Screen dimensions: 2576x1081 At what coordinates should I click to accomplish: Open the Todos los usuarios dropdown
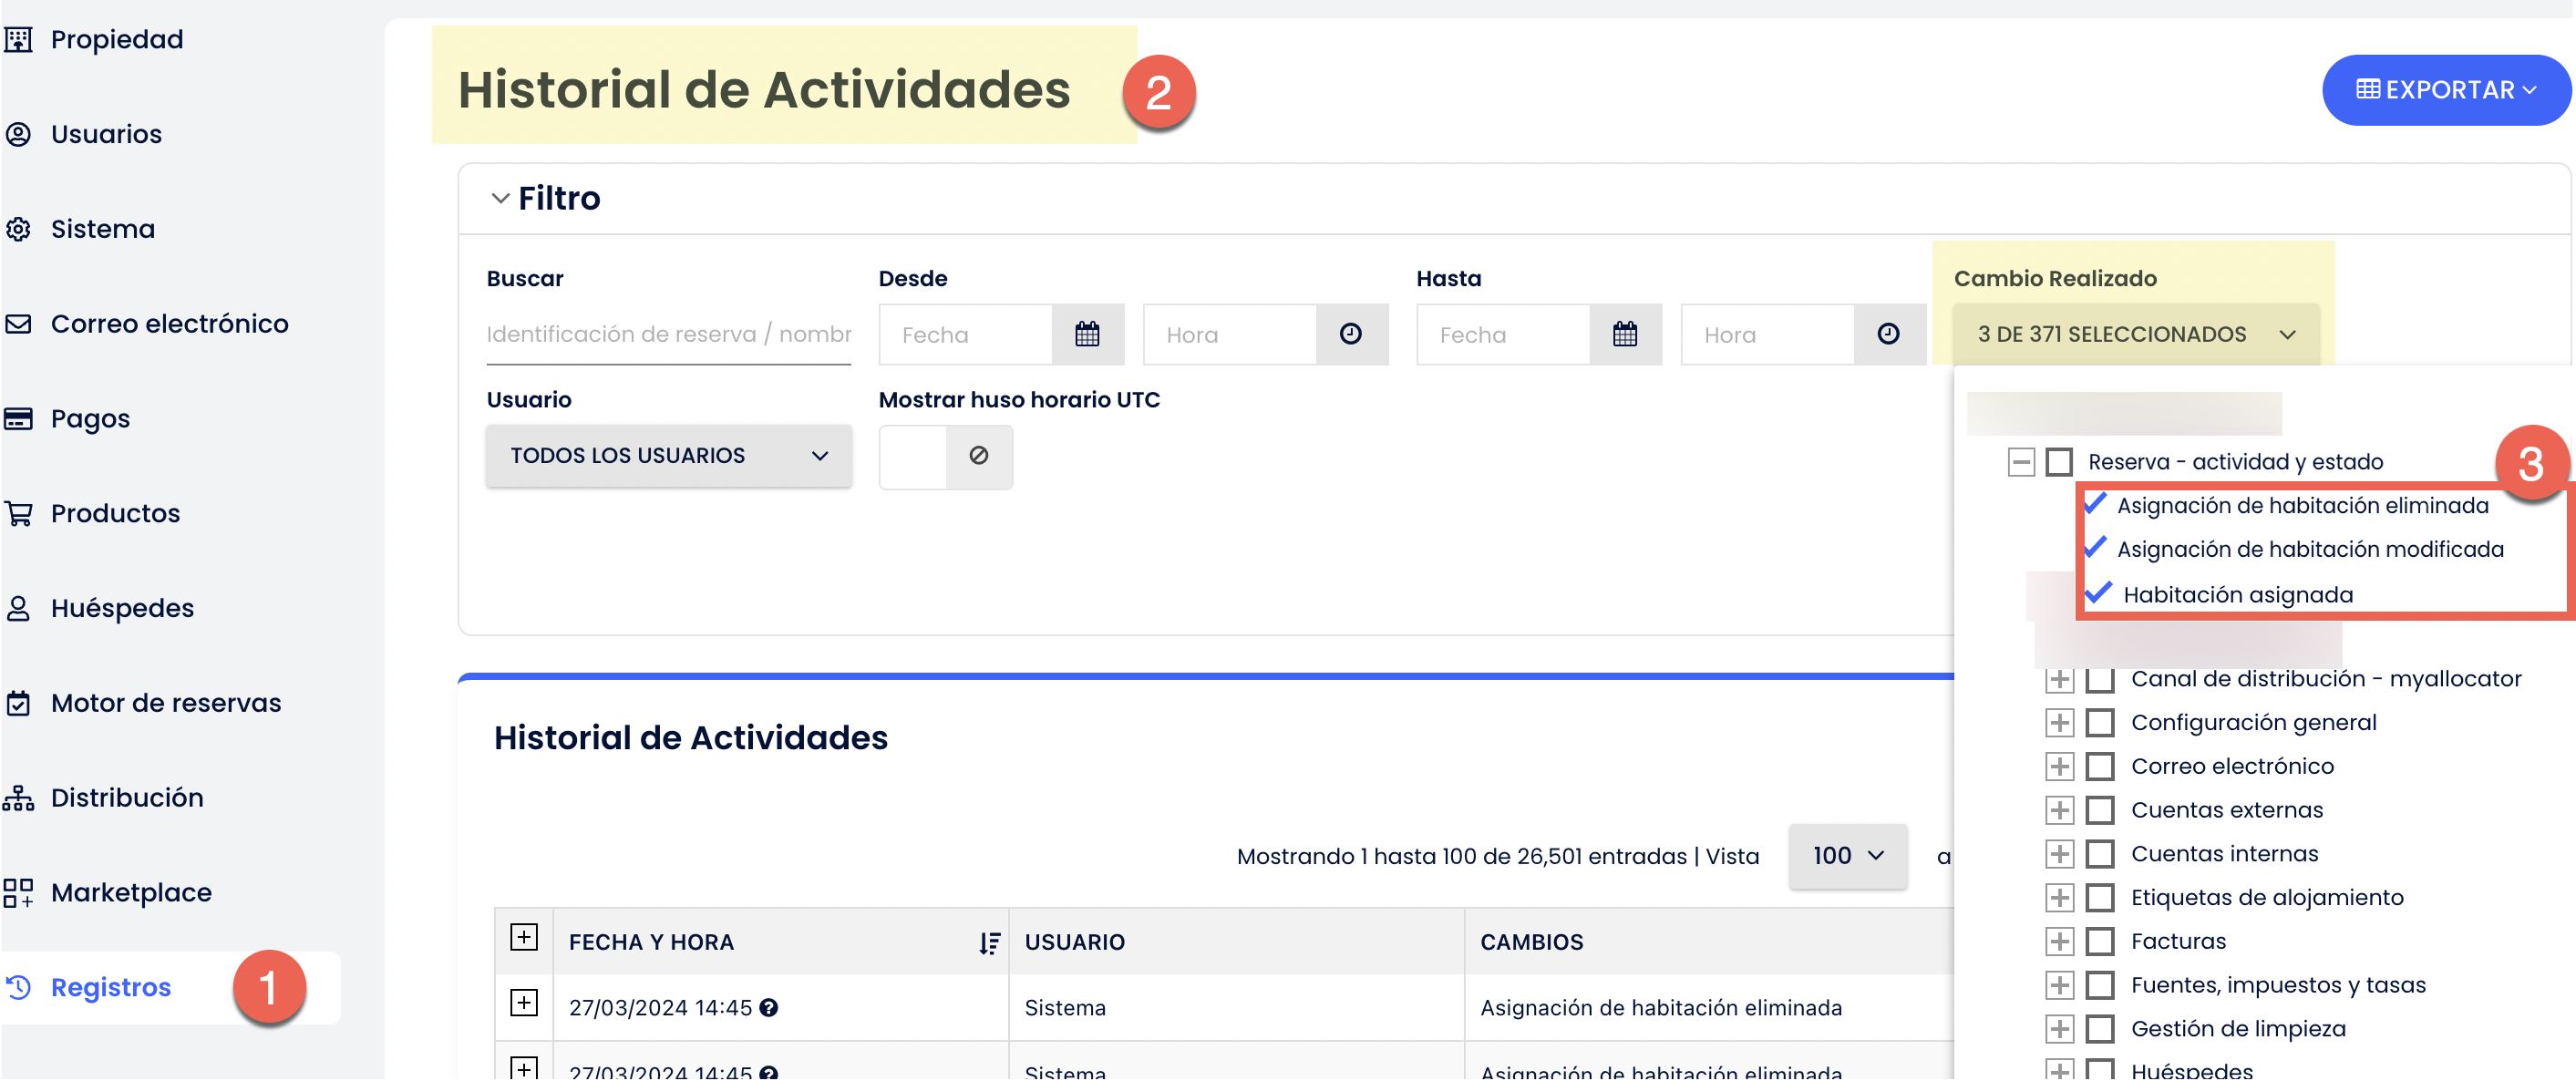point(668,456)
